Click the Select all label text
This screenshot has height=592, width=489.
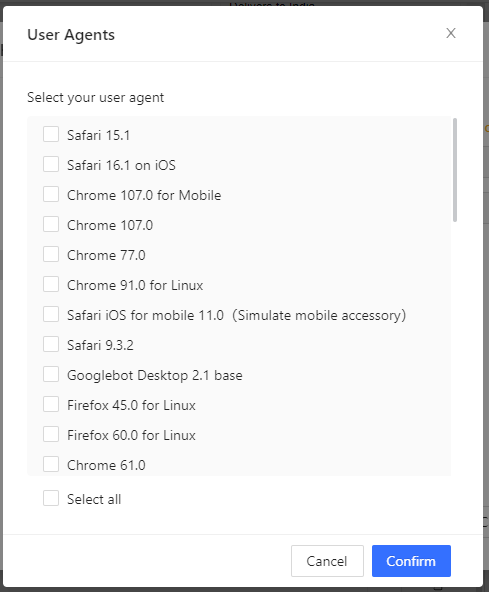tap(94, 500)
